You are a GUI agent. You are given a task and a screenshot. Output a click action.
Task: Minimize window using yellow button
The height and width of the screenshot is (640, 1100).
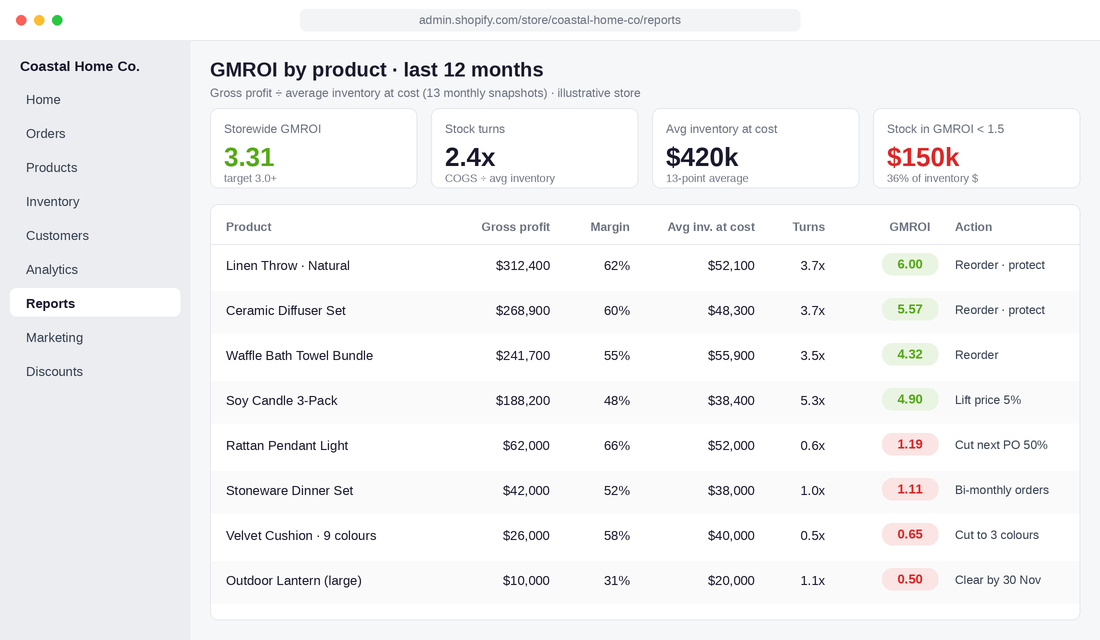pyautogui.click(x=39, y=20)
